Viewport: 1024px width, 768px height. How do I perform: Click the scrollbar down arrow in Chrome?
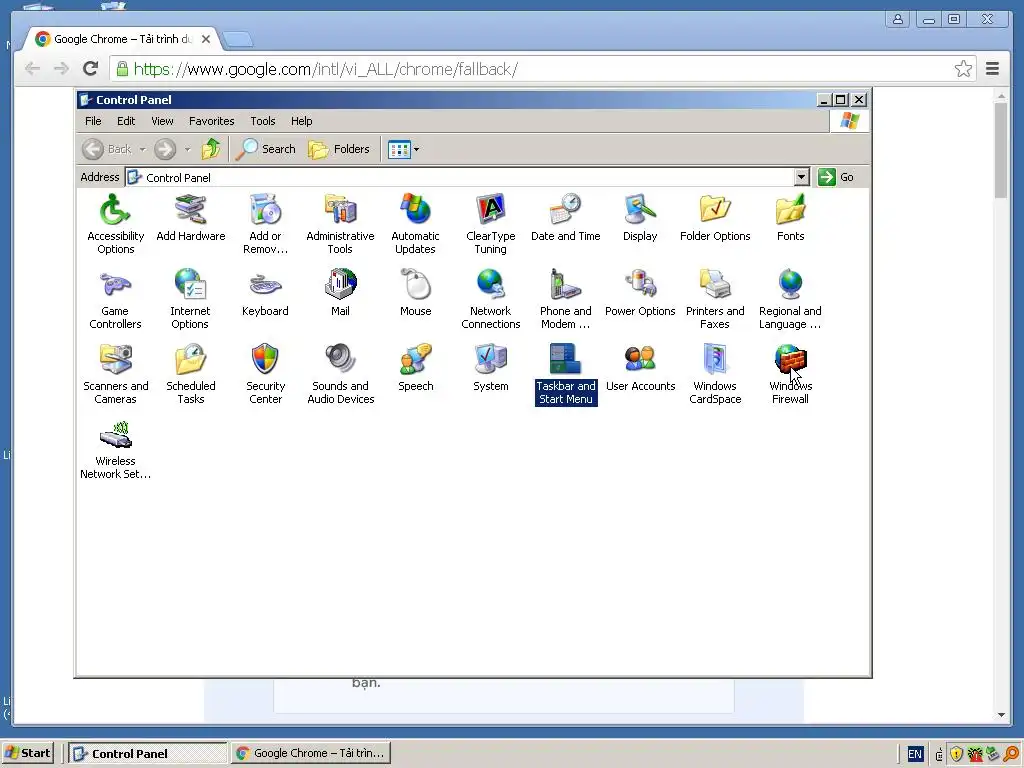(1001, 715)
